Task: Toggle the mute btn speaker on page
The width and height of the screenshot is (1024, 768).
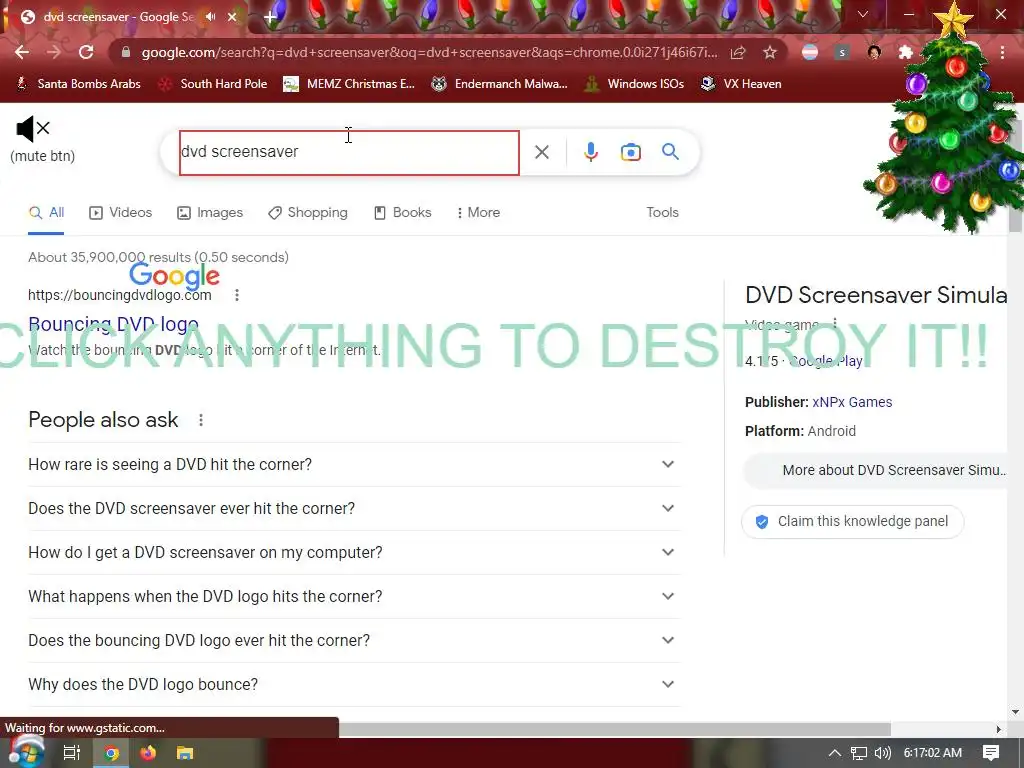Action: pyautogui.click(x=33, y=129)
